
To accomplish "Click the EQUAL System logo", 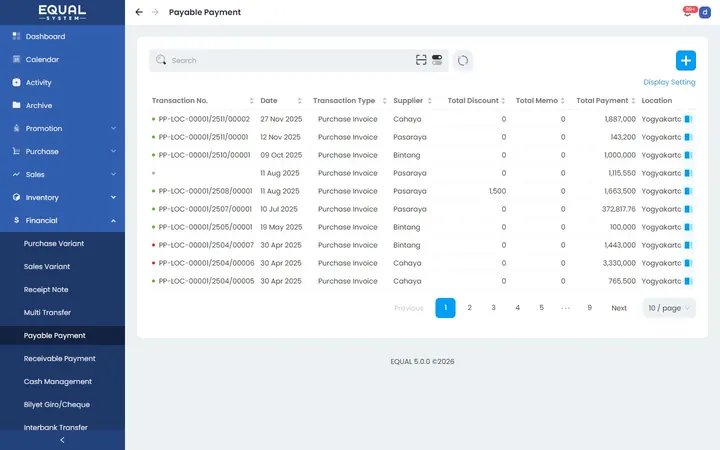I will [x=62, y=12].
